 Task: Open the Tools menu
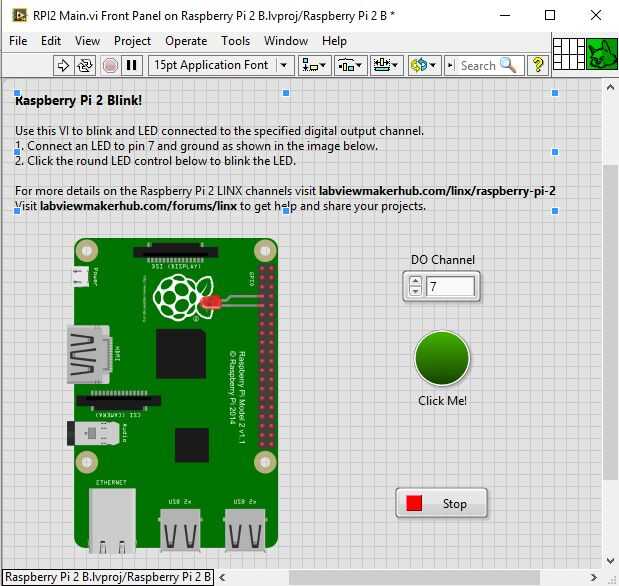click(x=235, y=41)
